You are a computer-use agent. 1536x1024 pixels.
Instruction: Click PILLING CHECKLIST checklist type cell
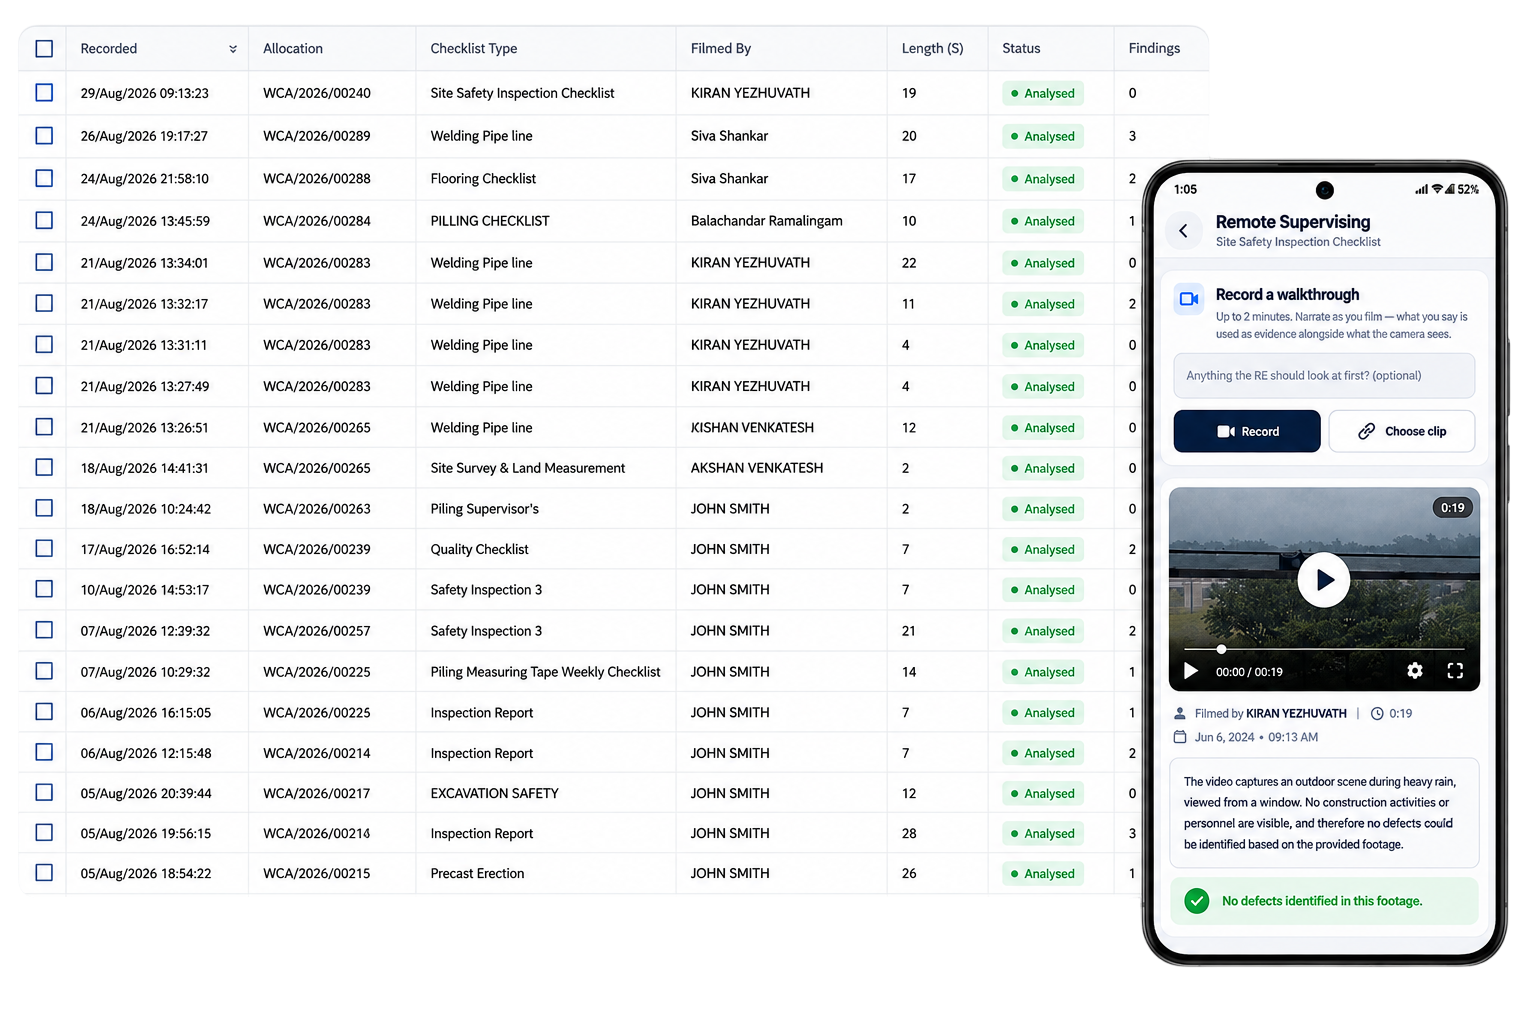point(490,221)
